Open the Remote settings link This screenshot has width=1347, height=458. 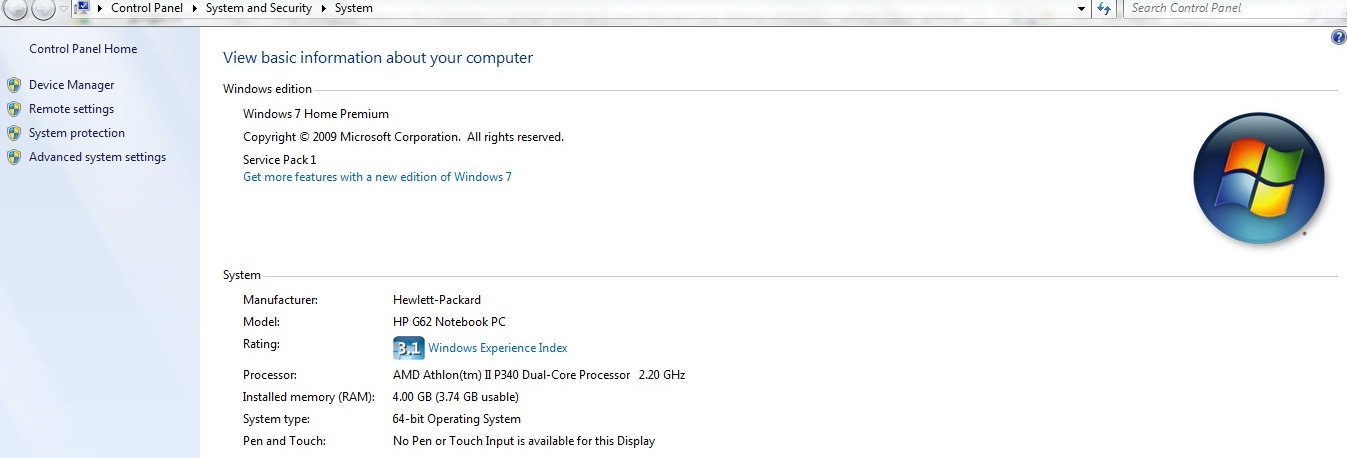71,109
